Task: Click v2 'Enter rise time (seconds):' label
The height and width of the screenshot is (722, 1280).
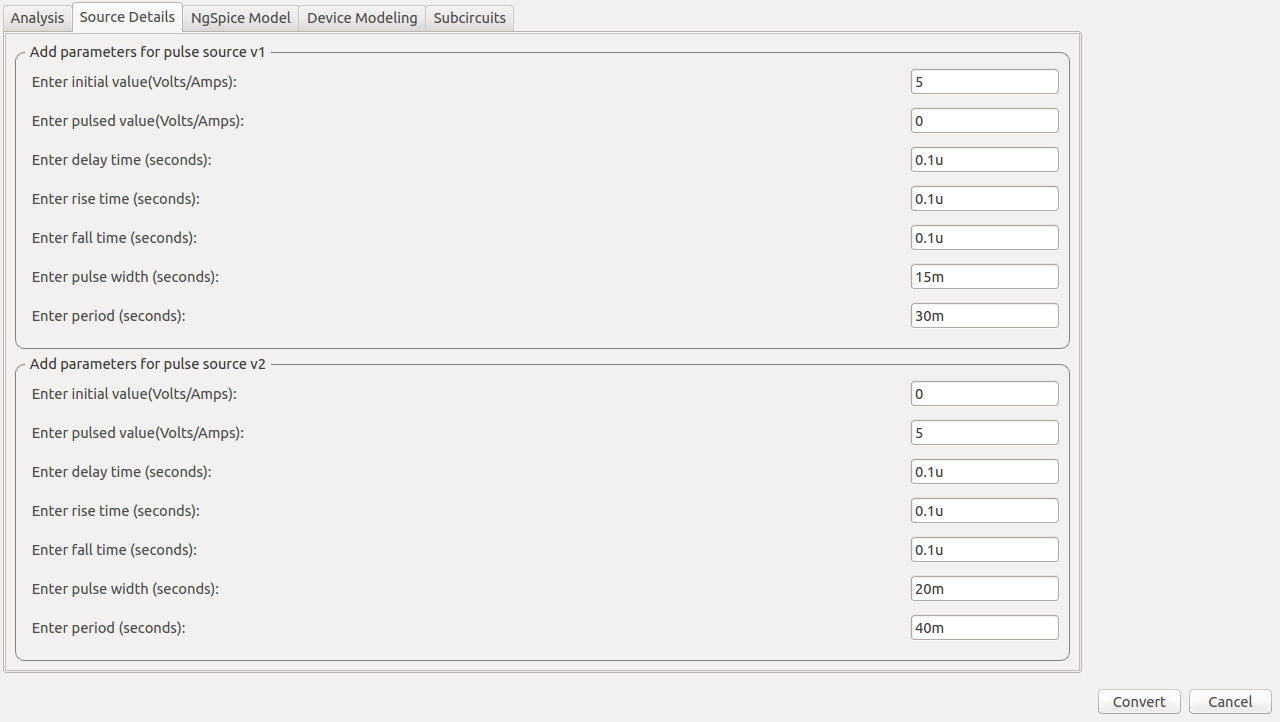Action: (116, 511)
